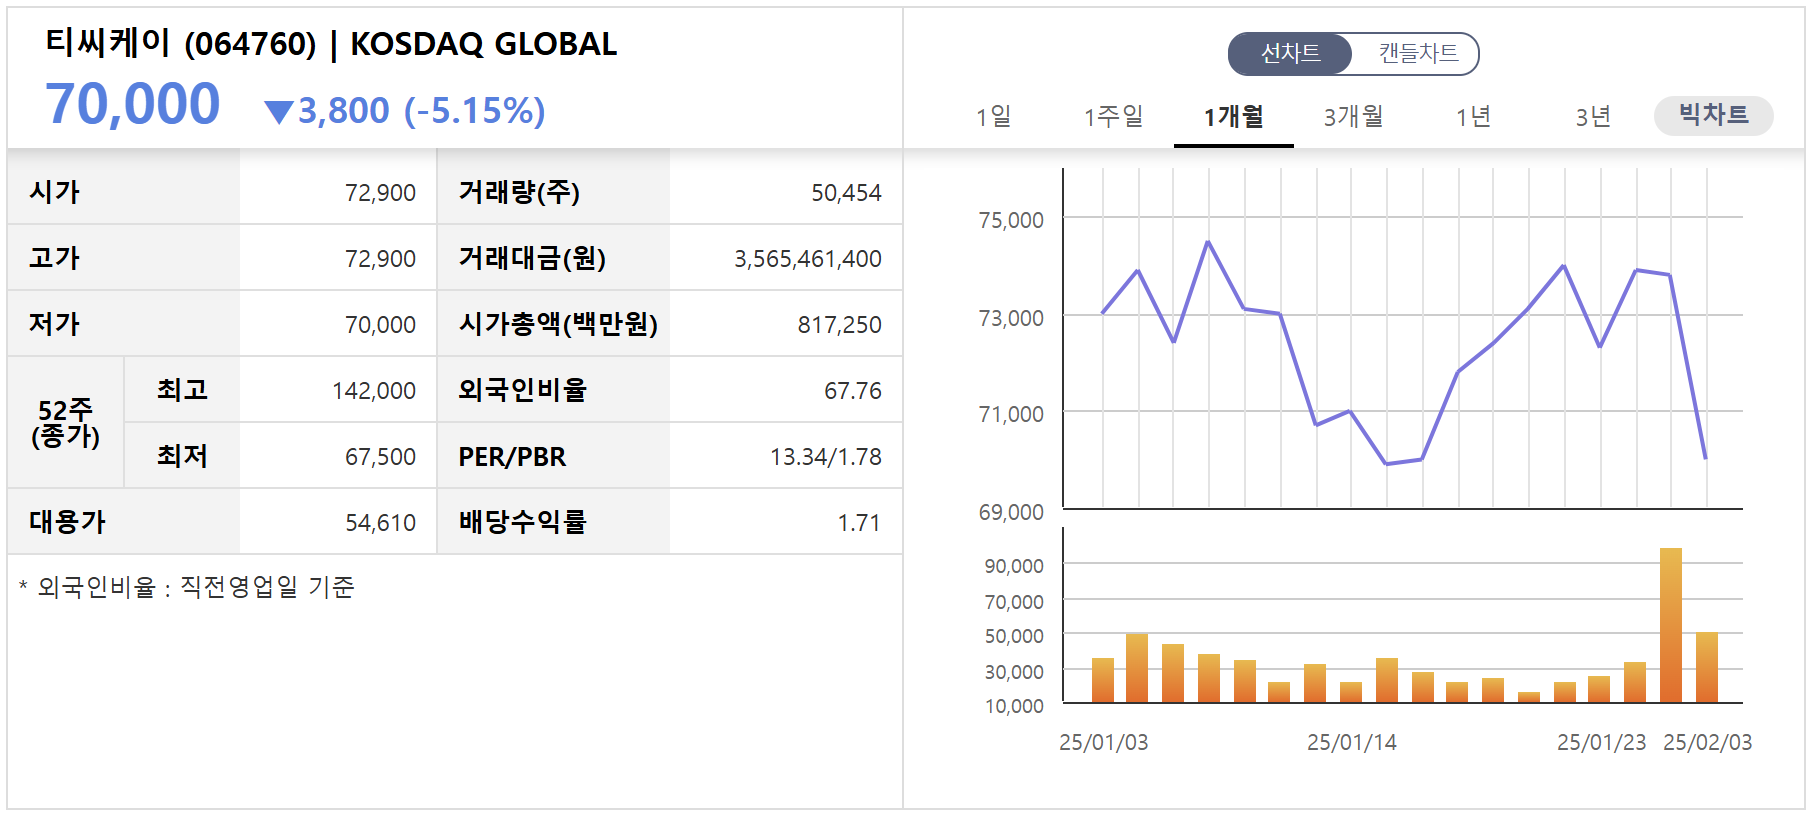Click the 25/01/03 date axis label
This screenshot has width=1815, height=816.
(1103, 743)
